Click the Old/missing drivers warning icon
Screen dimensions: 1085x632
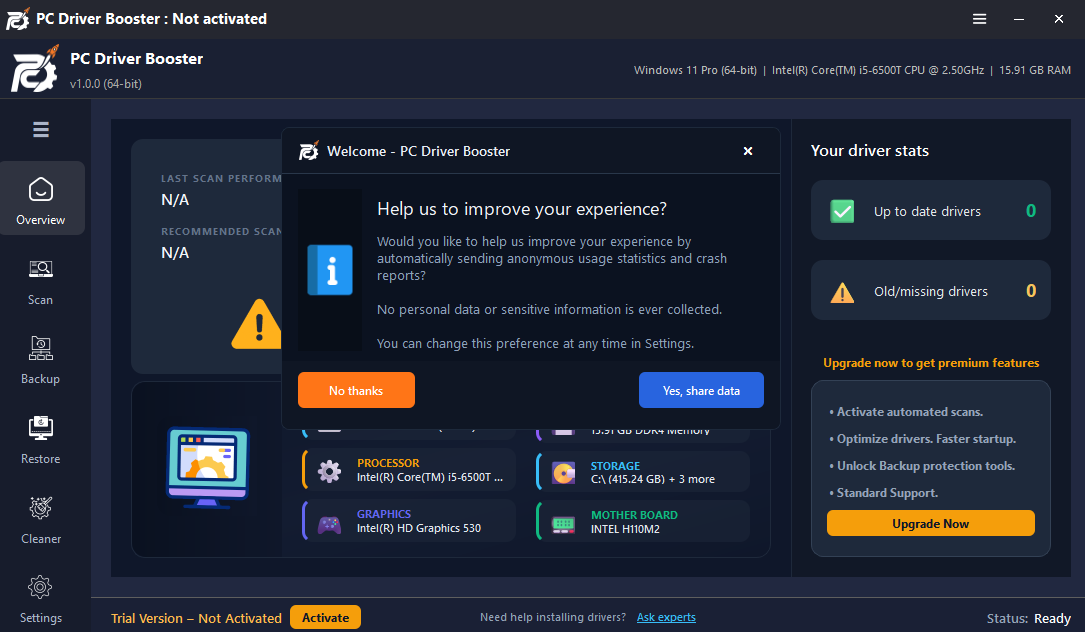pos(842,292)
